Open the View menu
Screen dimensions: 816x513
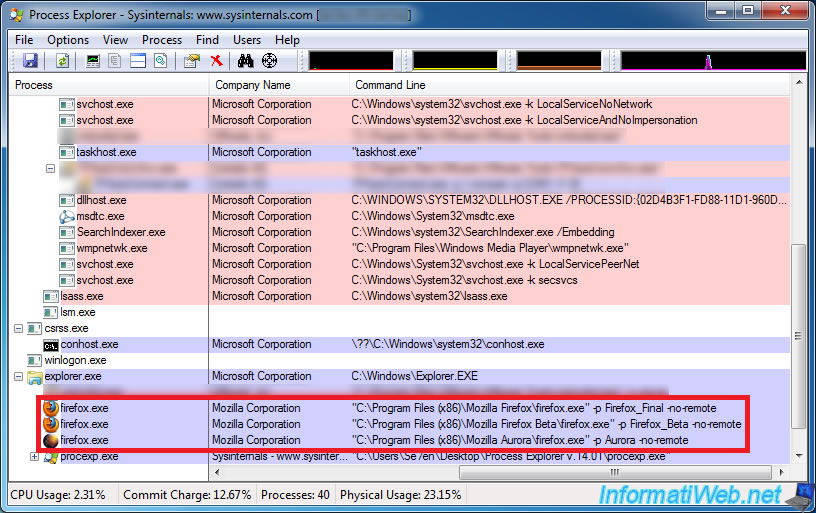pyautogui.click(x=116, y=40)
